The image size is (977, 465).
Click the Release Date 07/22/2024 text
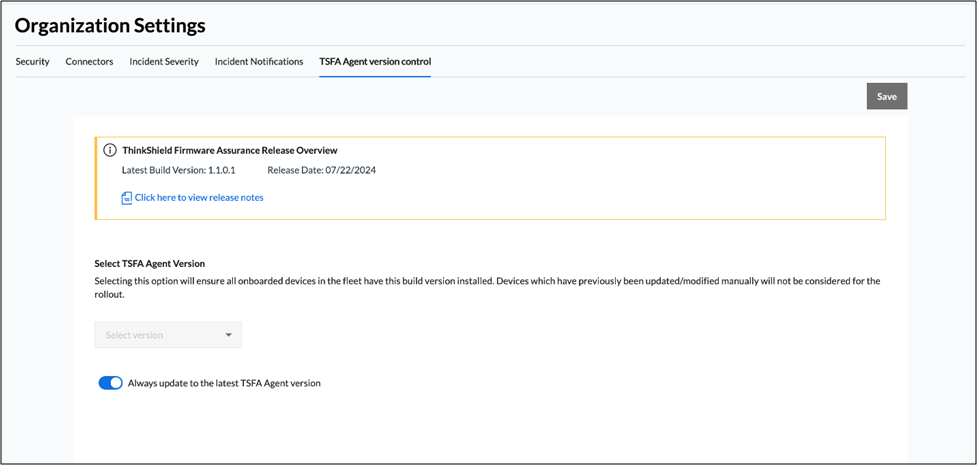322,170
